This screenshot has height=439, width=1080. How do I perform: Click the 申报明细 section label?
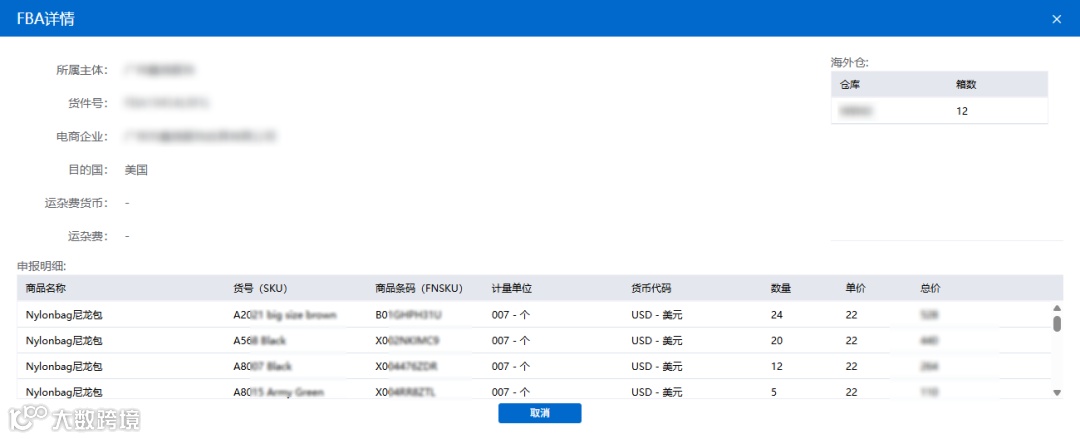click(x=41, y=265)
